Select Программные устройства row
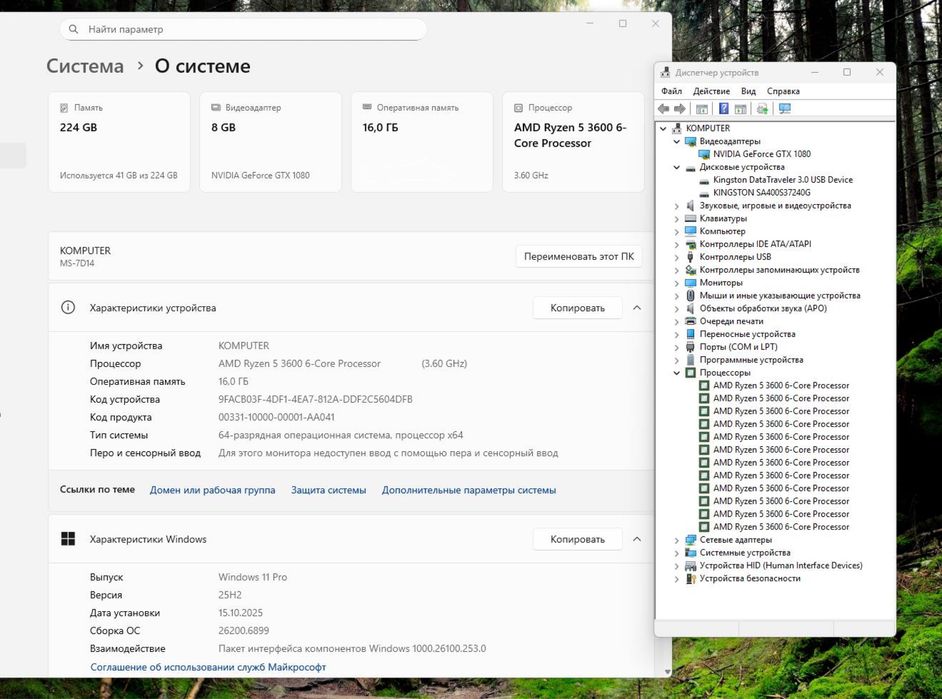The image size is (942, 699). (x=751, y=360)
